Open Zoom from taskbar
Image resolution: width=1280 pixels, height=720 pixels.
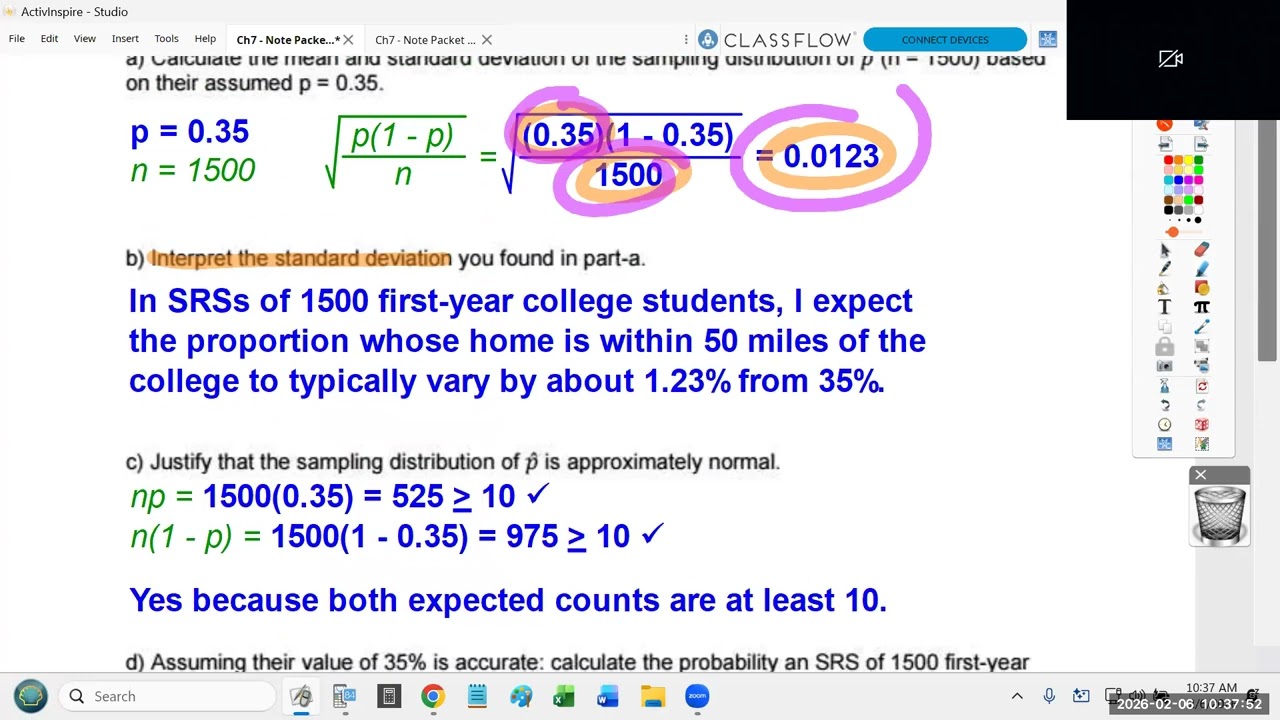[697, 696]
